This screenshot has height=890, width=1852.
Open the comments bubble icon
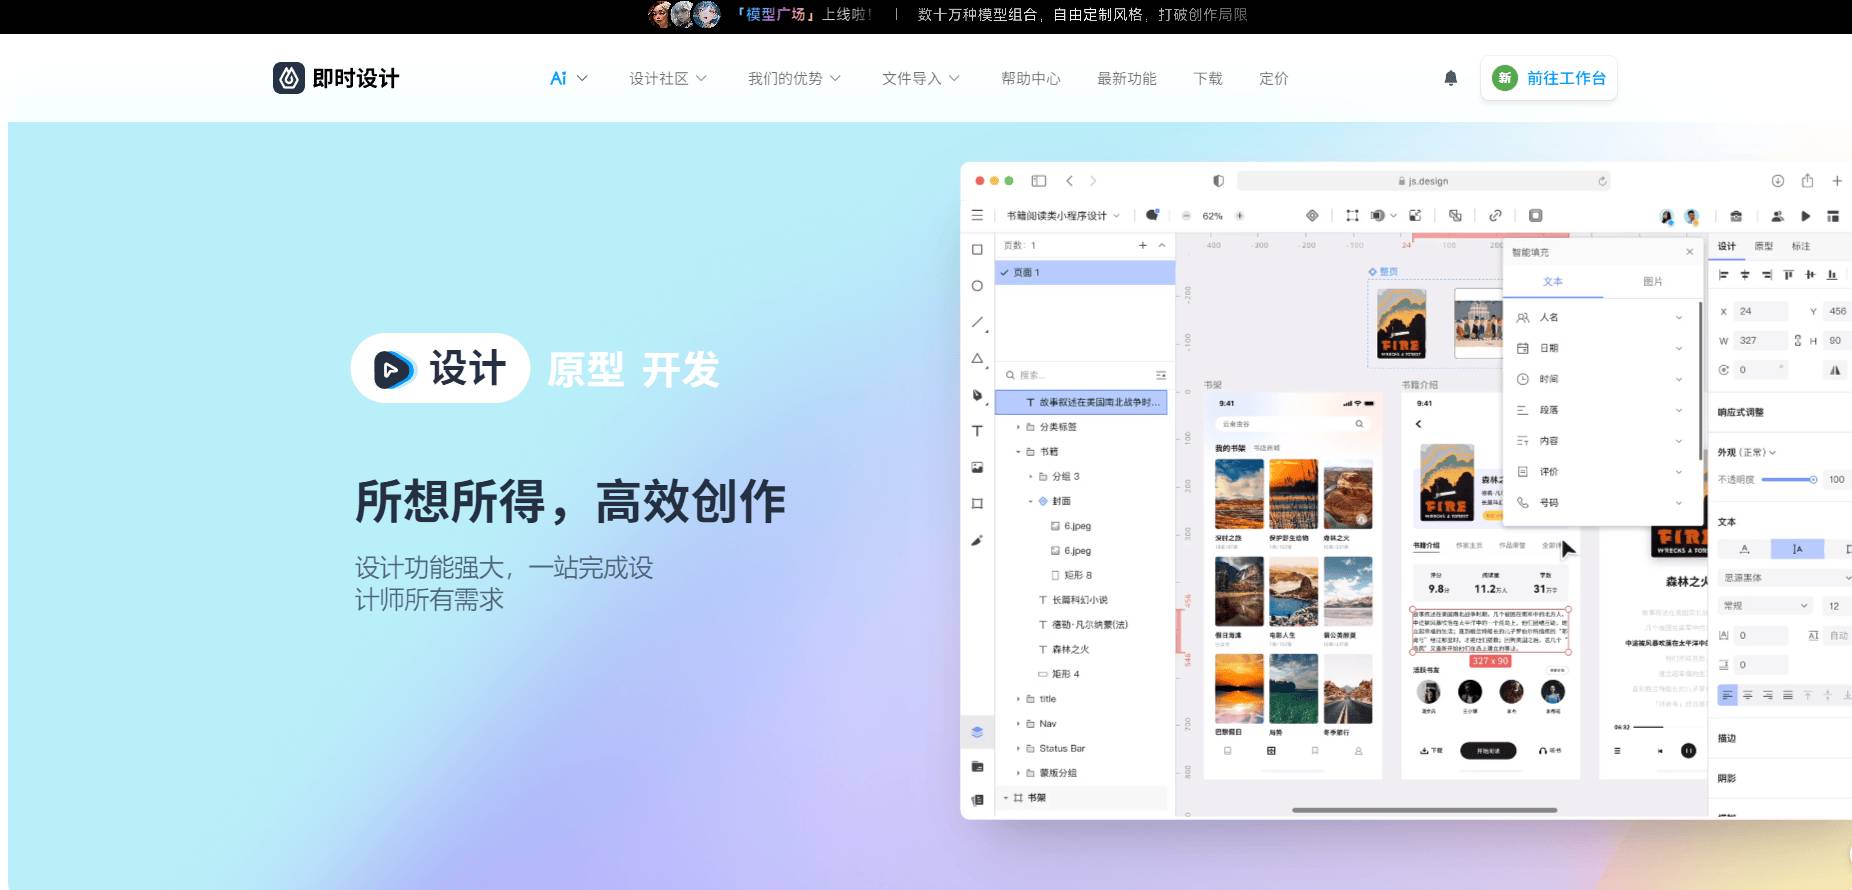pos(1153,215)
